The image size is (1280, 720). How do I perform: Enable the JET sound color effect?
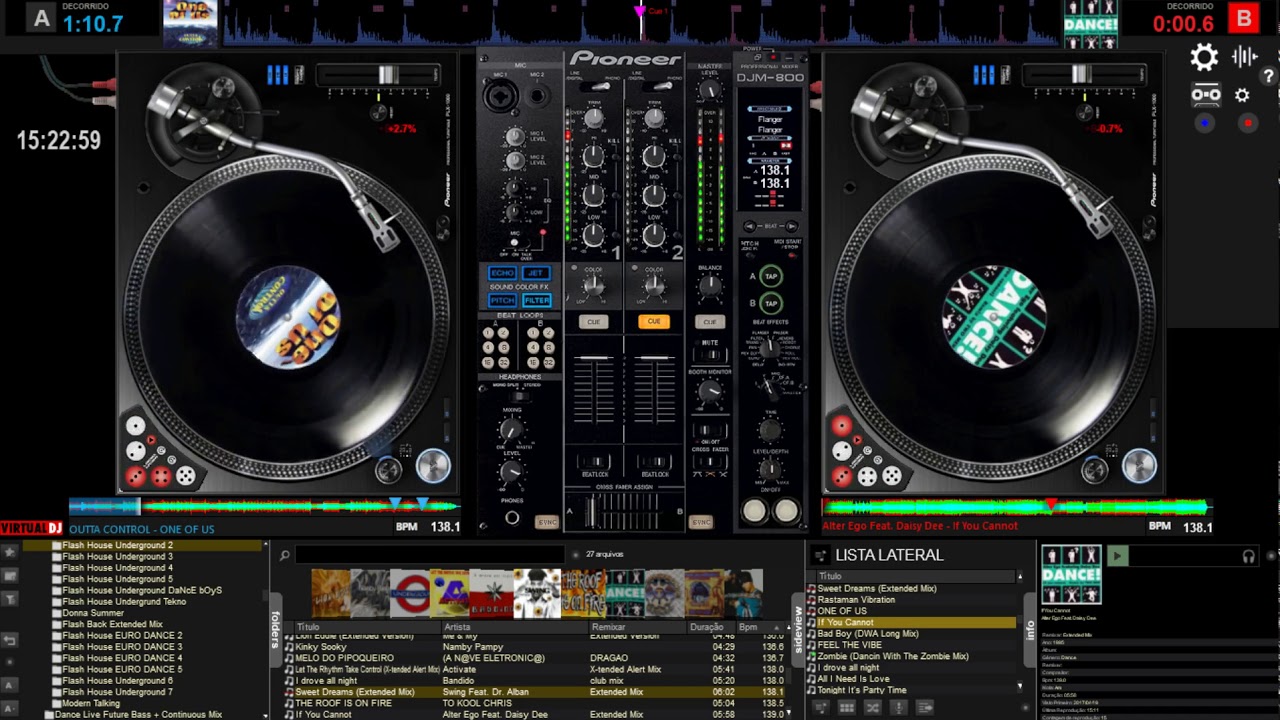pyautogui.click(x=537, y=273)
